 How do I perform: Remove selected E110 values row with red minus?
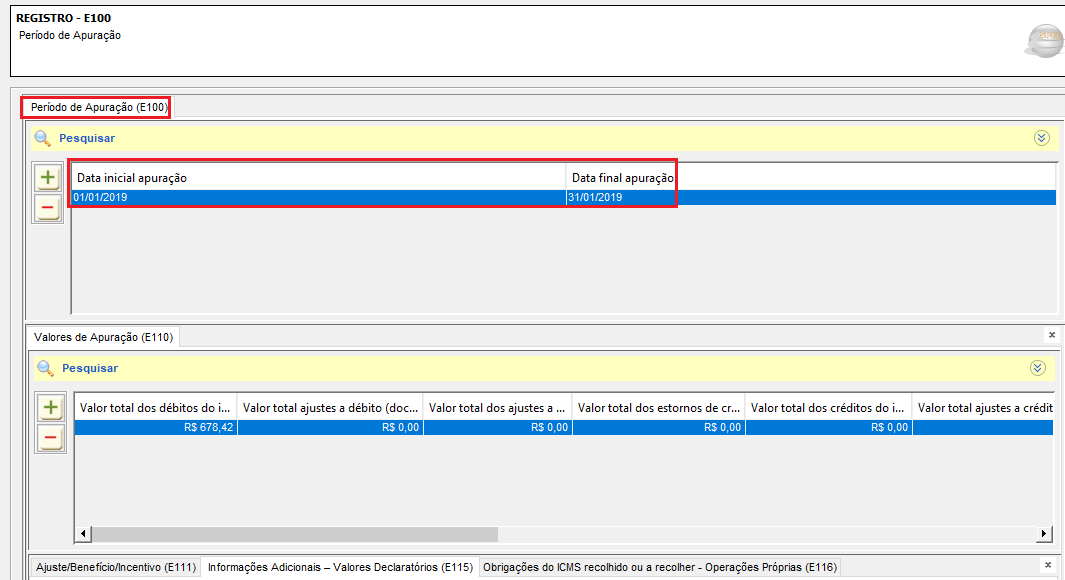coord(50,437)
